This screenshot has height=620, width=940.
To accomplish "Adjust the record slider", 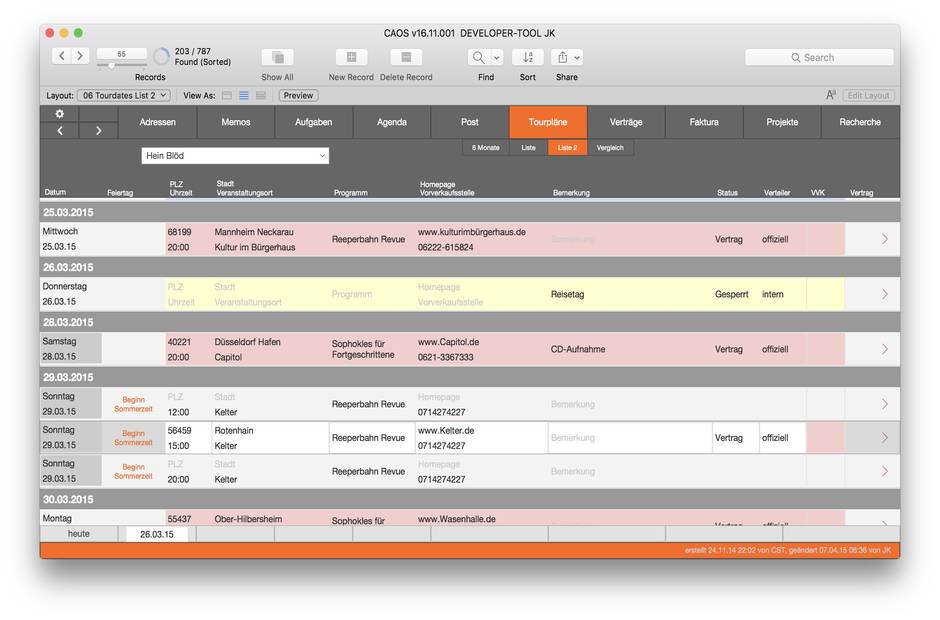I will [x=112, y=65].
